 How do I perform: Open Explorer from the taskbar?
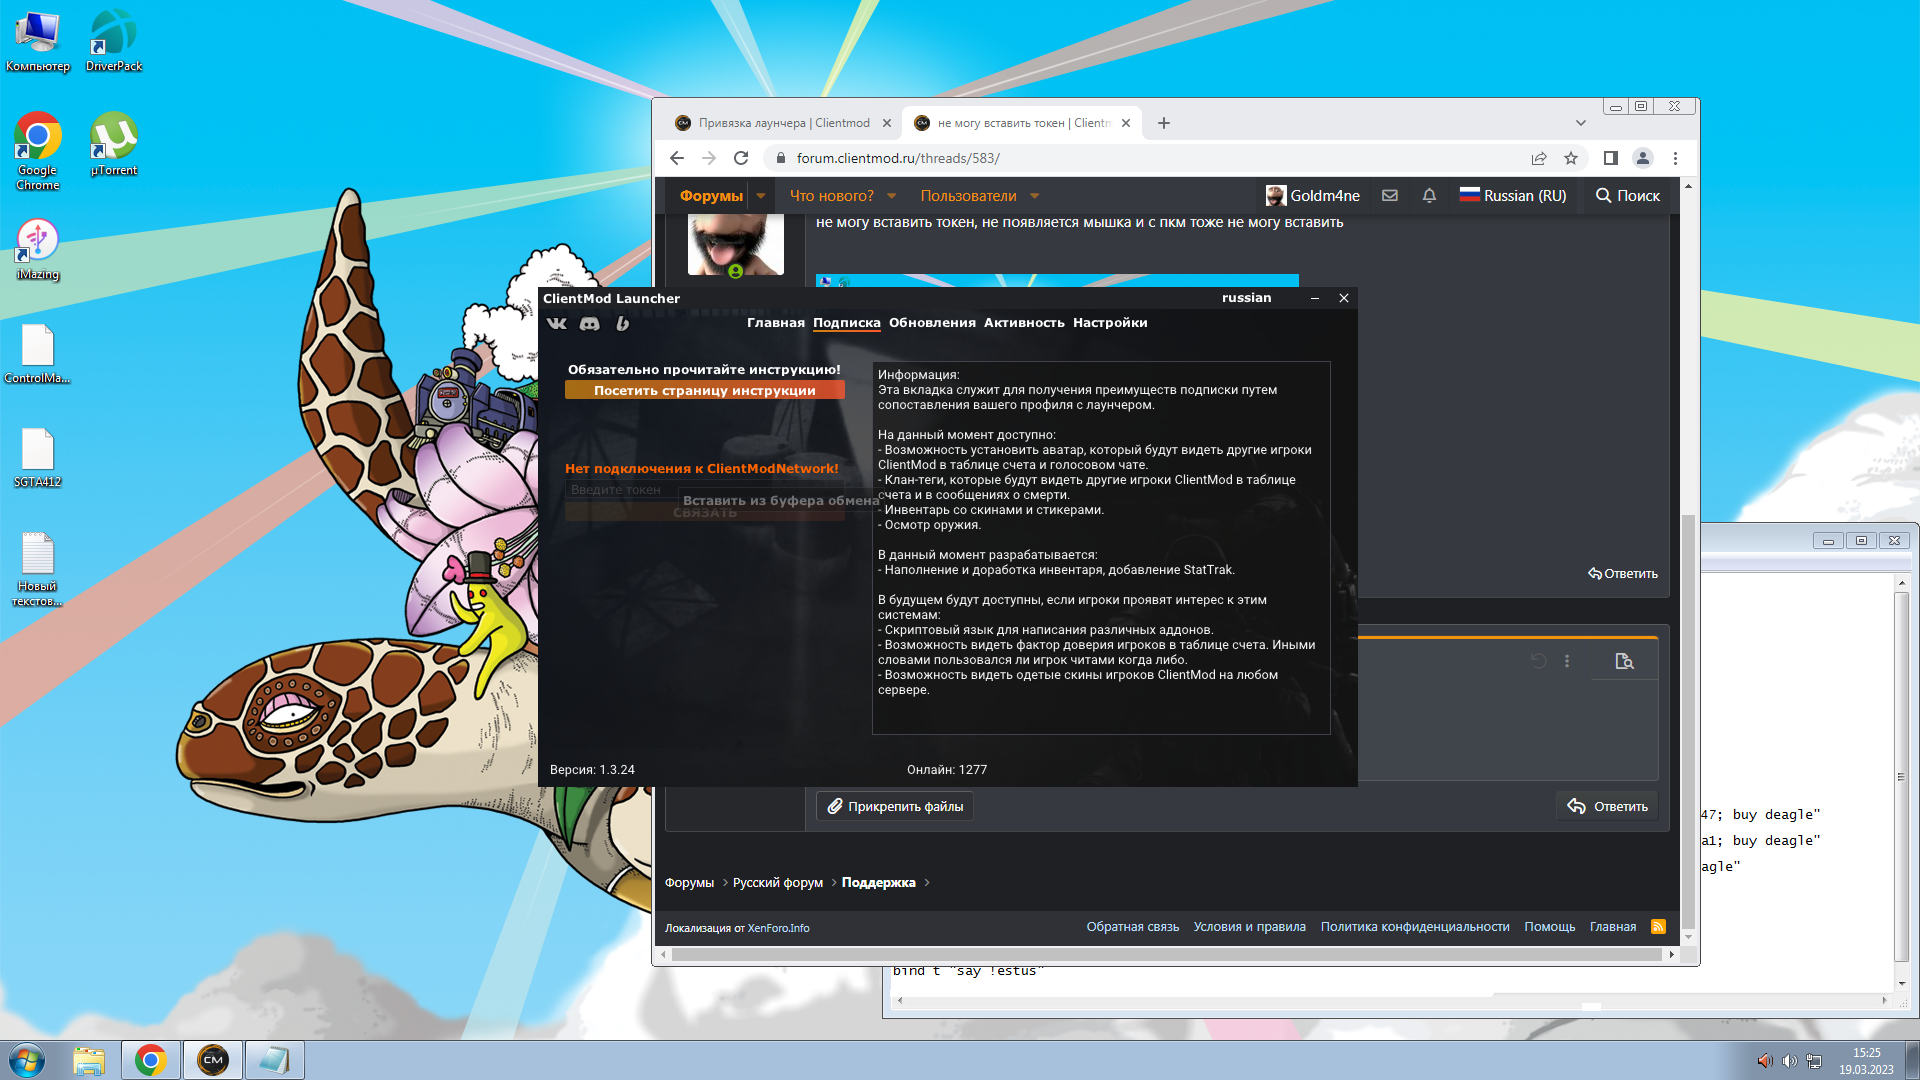[x=89, y=1060]
